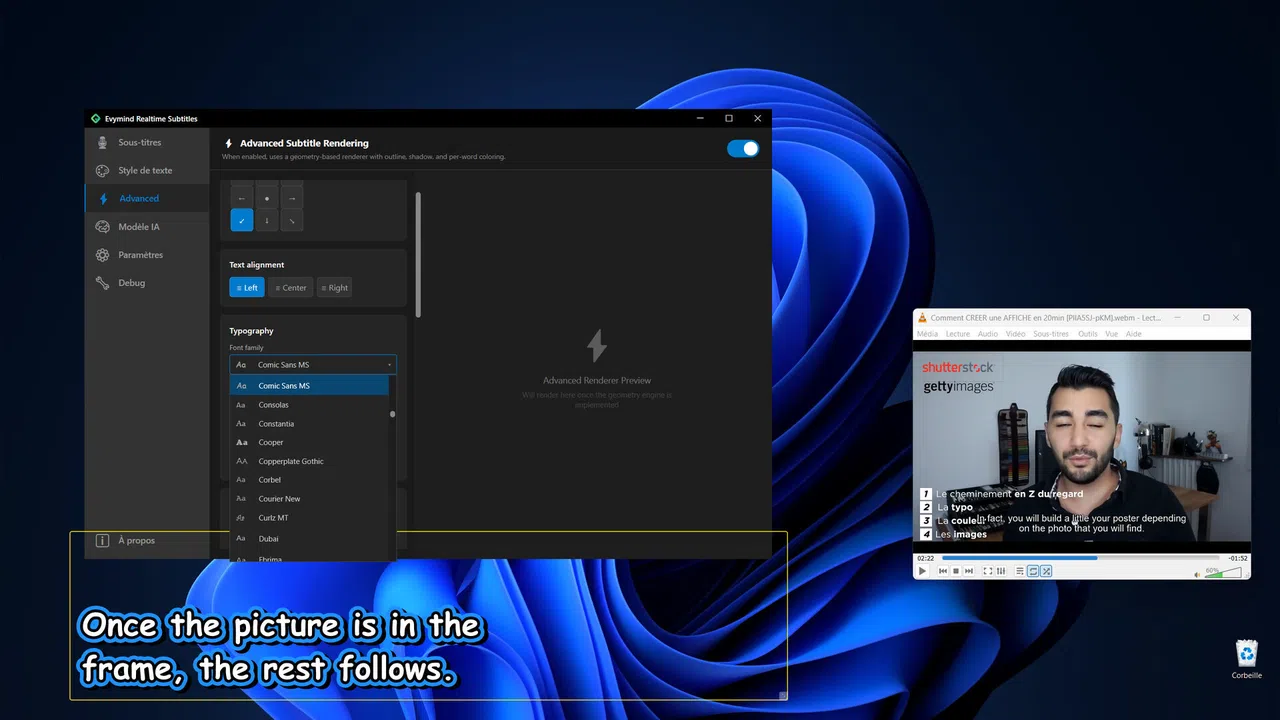Open VLC Audio menu

coord(988,334)
